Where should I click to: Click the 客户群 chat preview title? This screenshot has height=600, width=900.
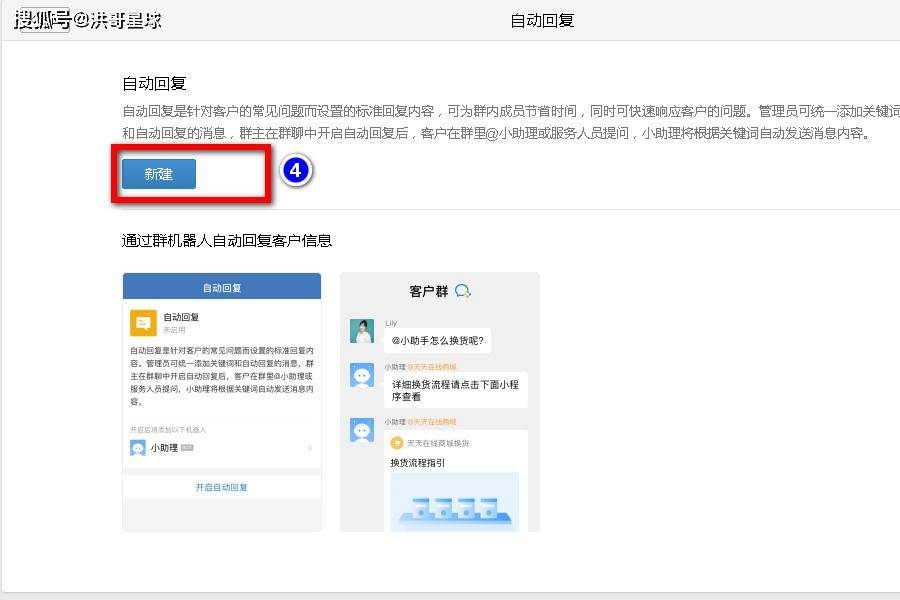click(428, 291)
